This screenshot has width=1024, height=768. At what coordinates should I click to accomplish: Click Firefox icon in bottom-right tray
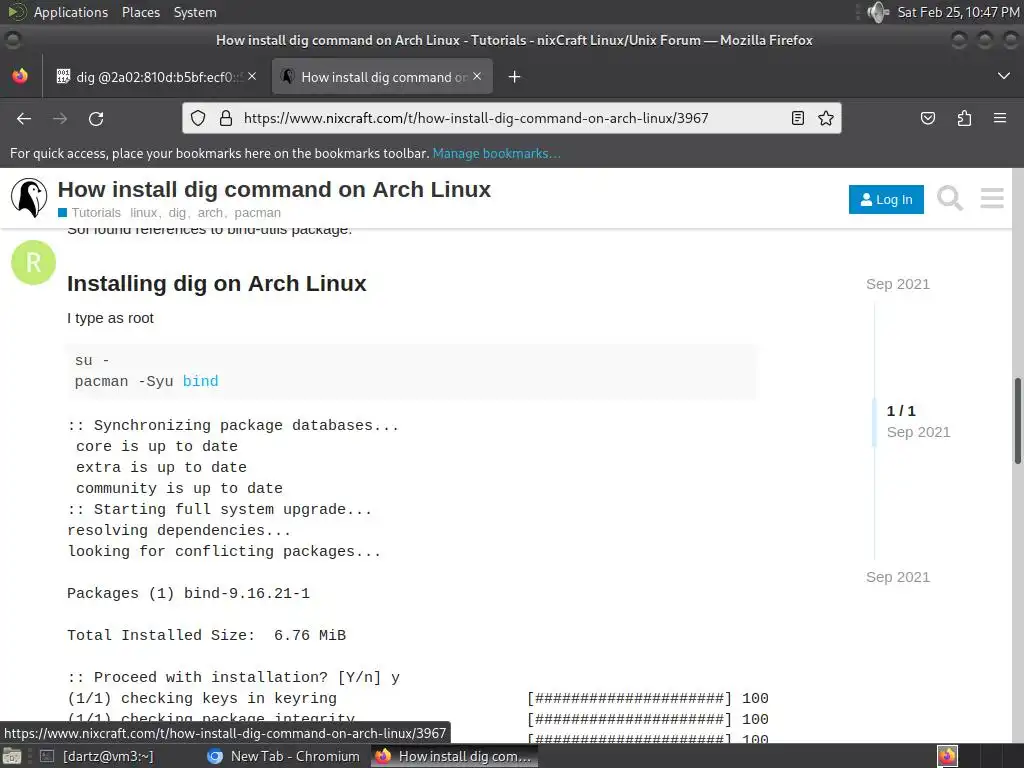click(947, 756)
